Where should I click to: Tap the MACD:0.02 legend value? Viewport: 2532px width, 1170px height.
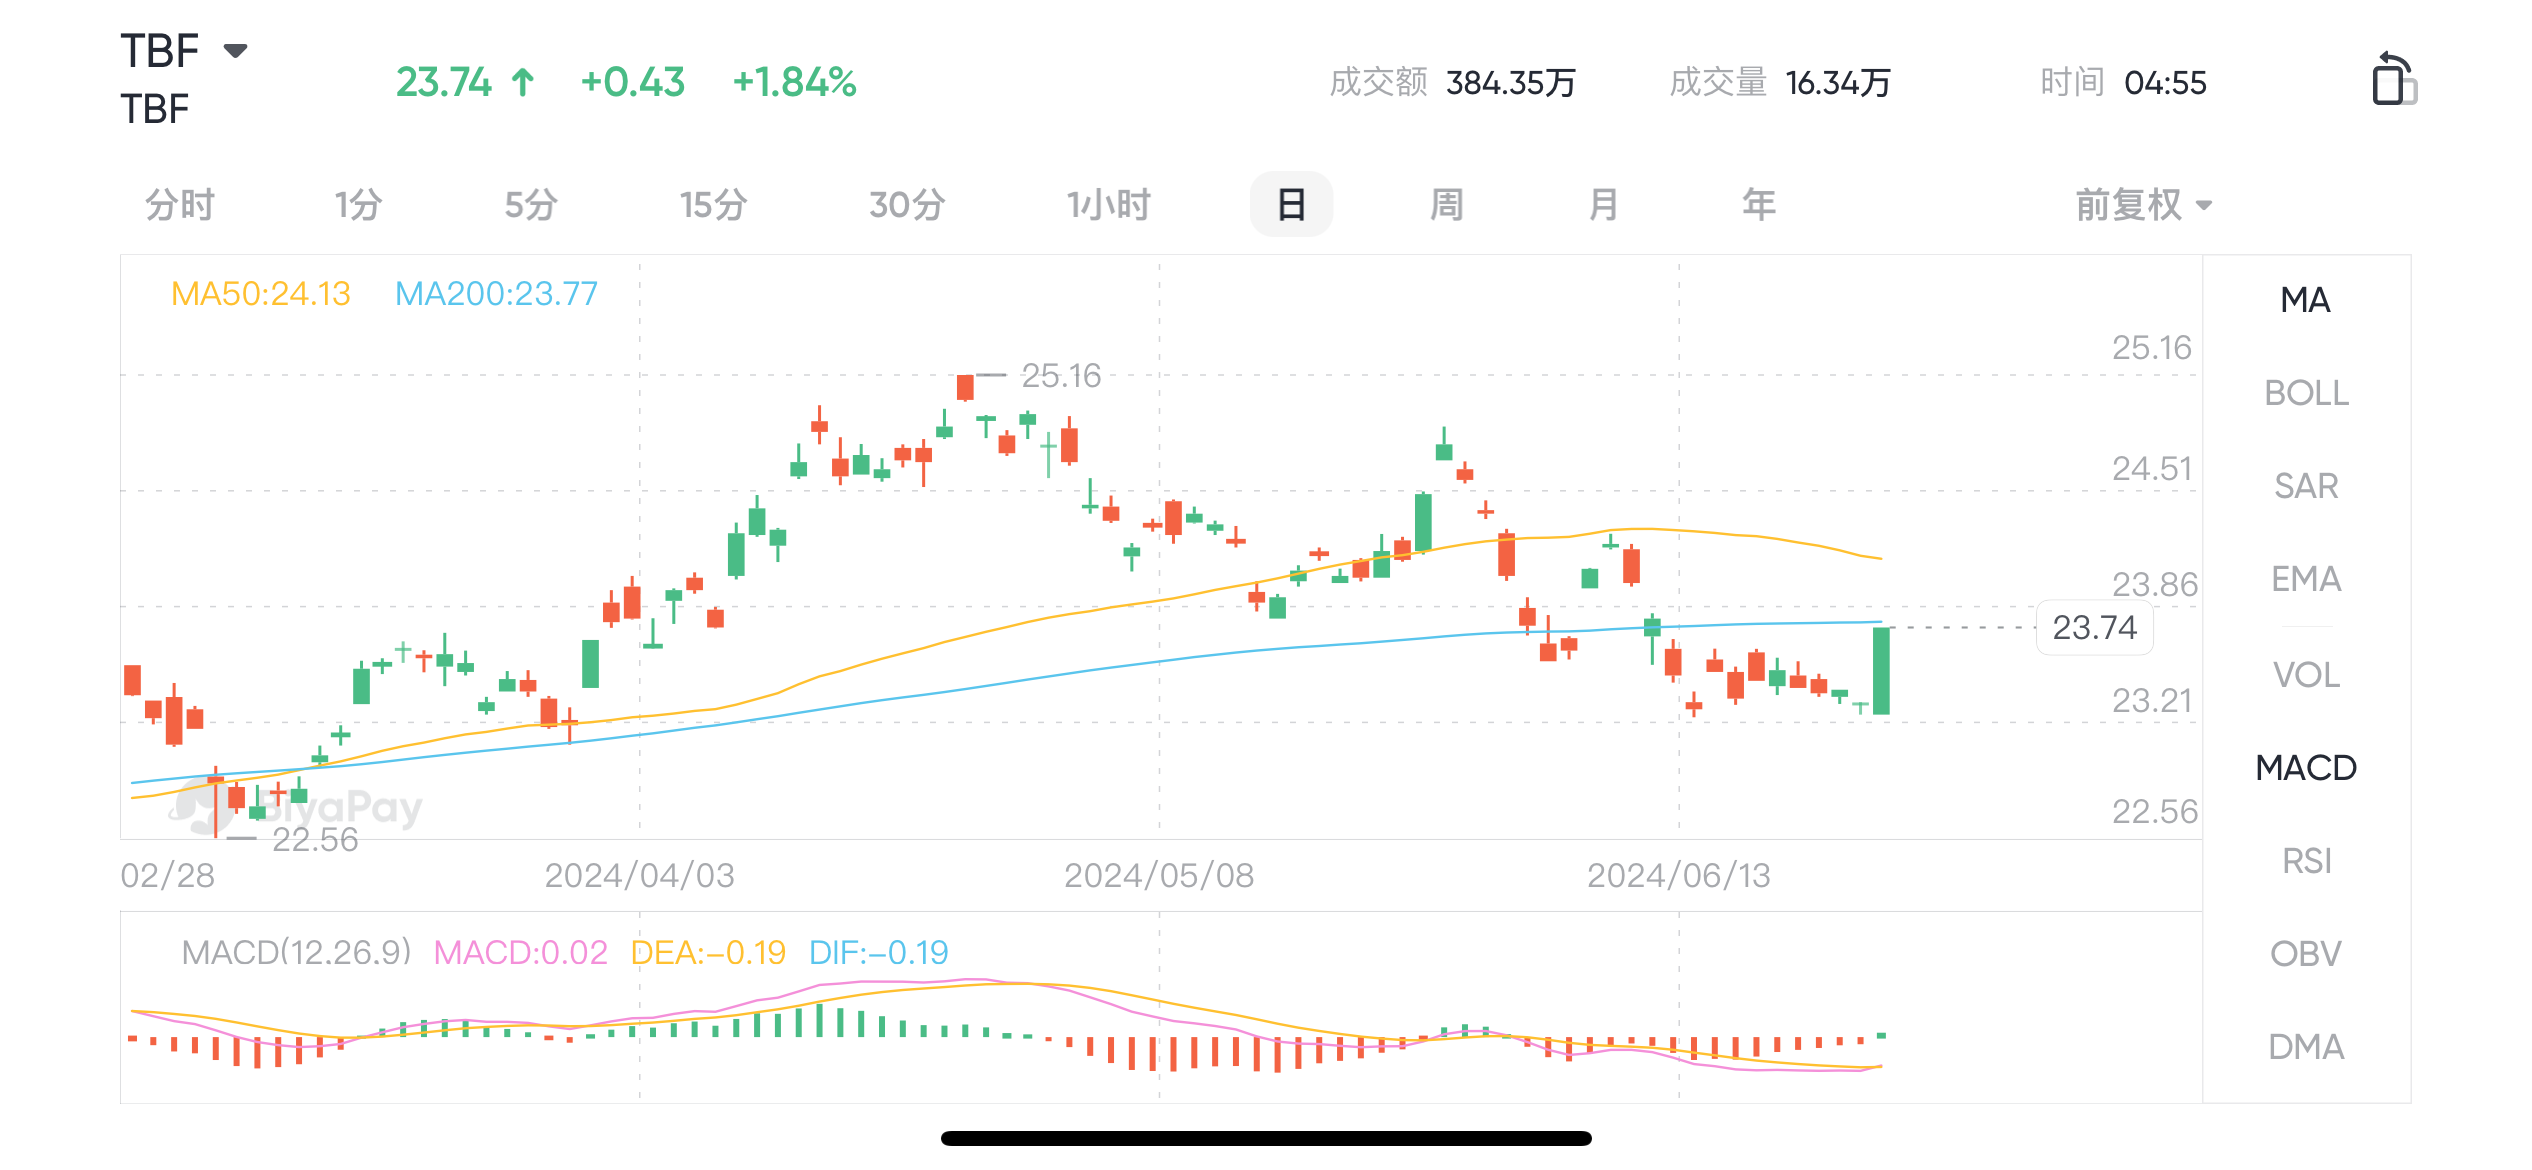[x=520, y=952]
